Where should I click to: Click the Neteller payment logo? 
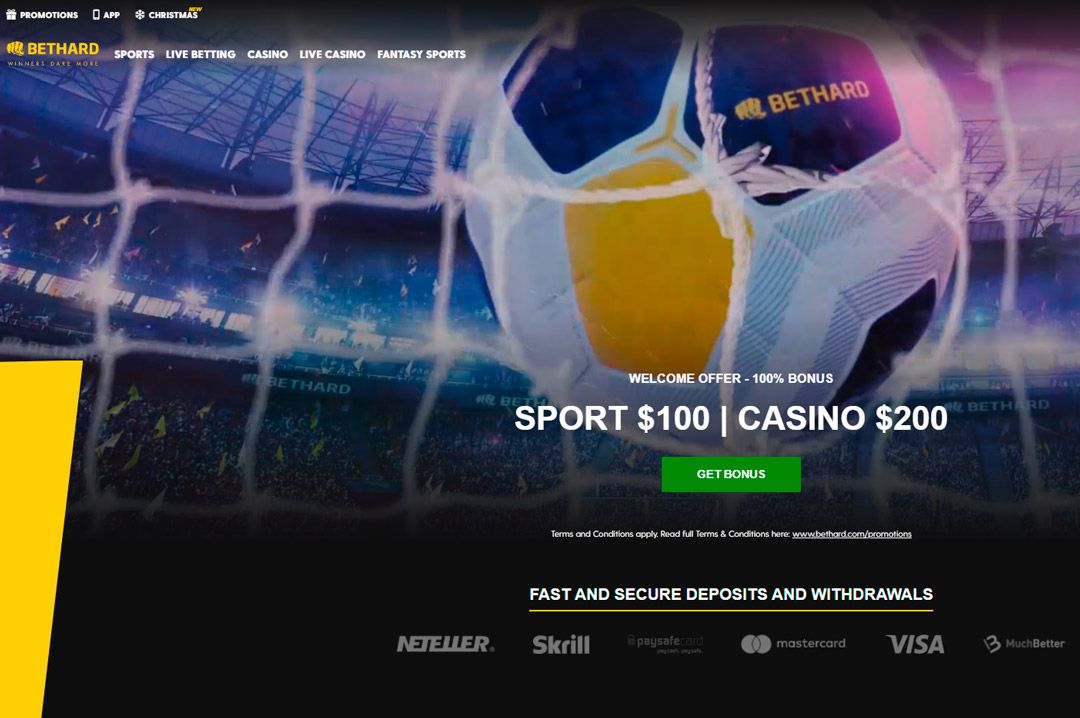tap(446, 644)
